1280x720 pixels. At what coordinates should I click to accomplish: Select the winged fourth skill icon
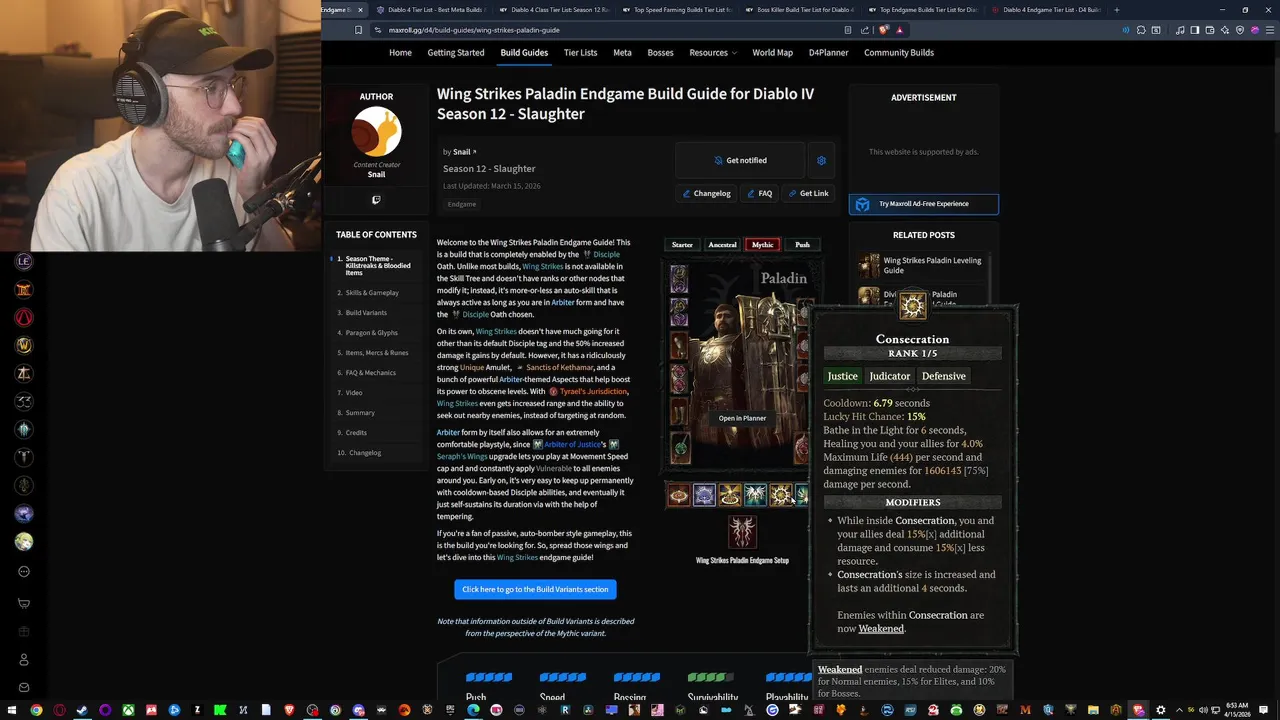[755, 495]
